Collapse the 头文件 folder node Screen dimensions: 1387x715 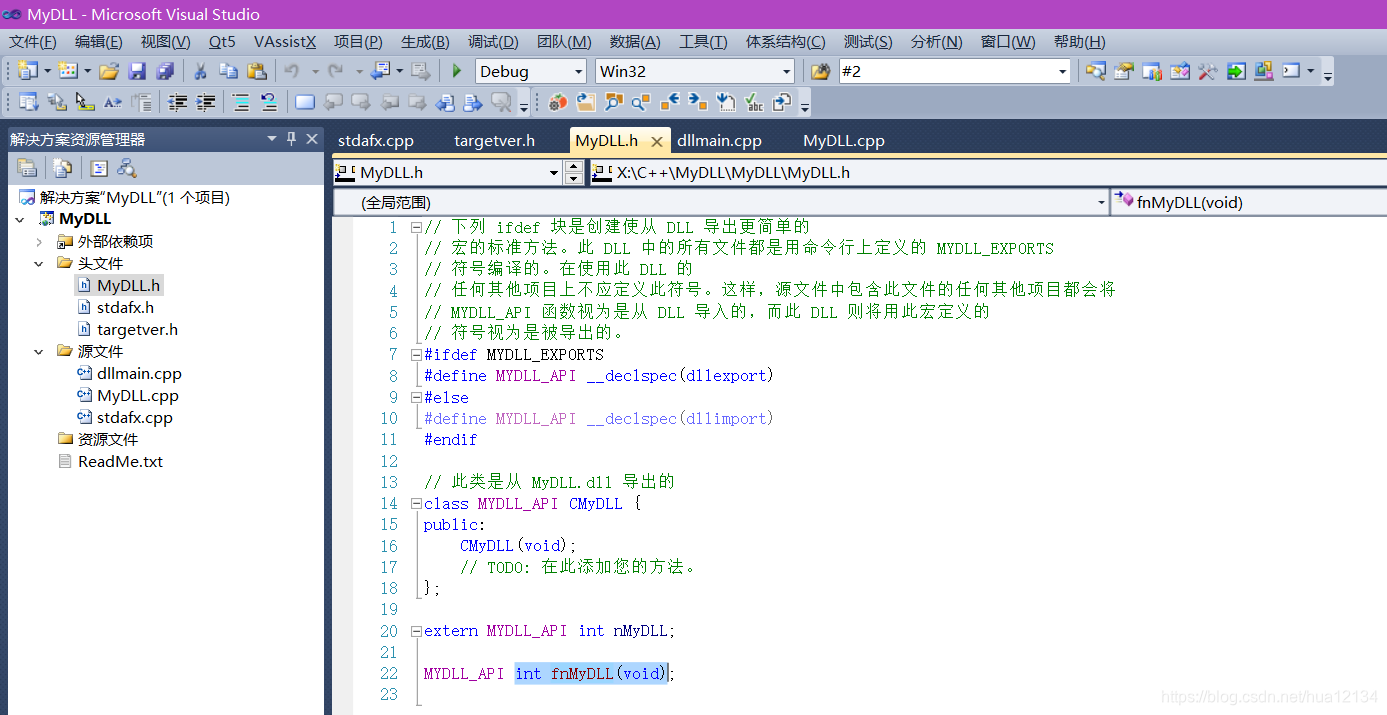(x=39, y=263)
